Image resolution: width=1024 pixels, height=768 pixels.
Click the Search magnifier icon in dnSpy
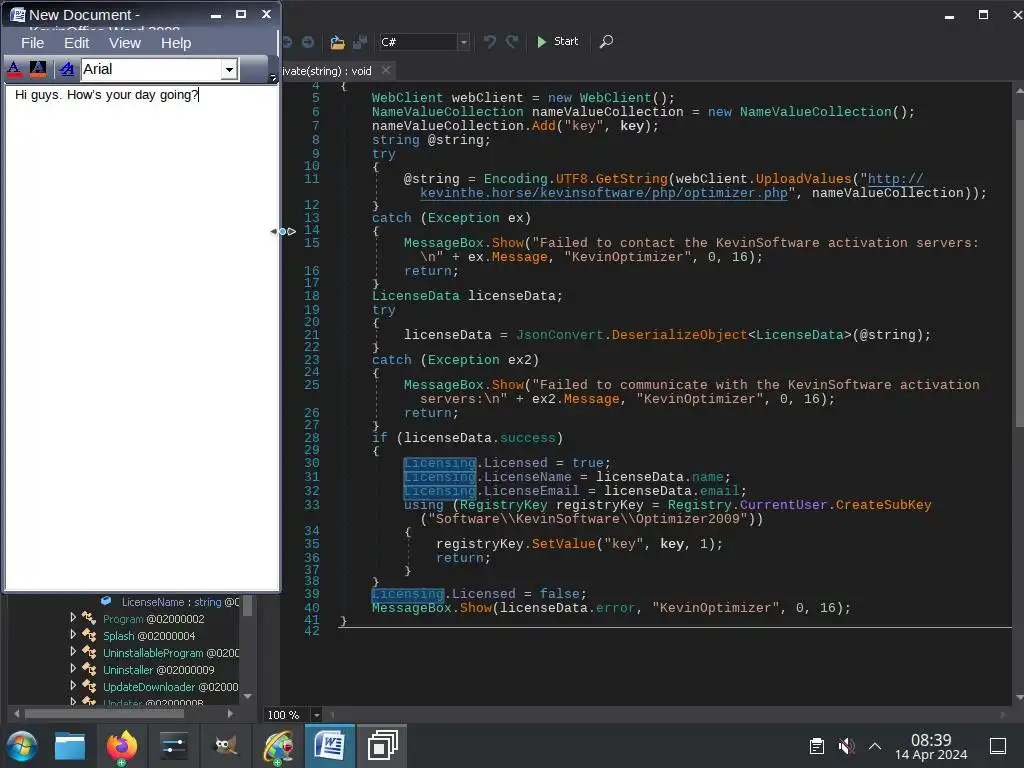coord(606,42)
